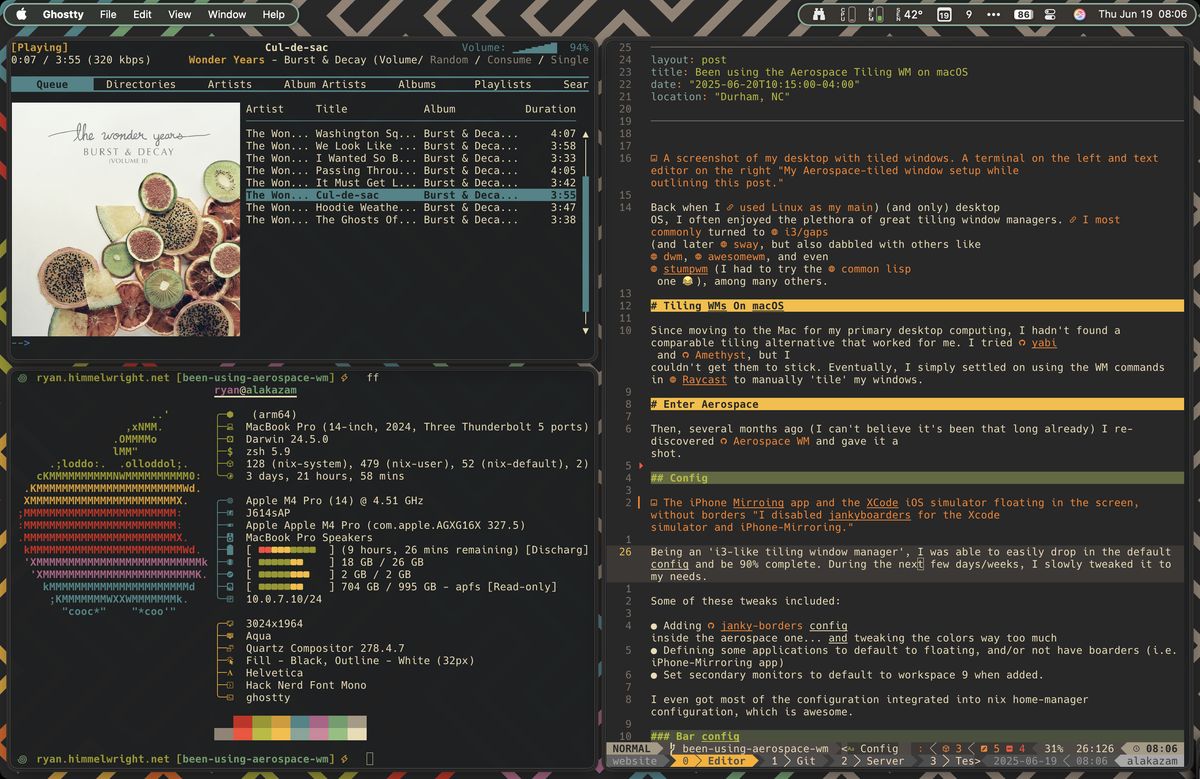This screenshot has height=779, width=1200.
Task: Click the stumpwm link in editor
Action: coord(684,269)
